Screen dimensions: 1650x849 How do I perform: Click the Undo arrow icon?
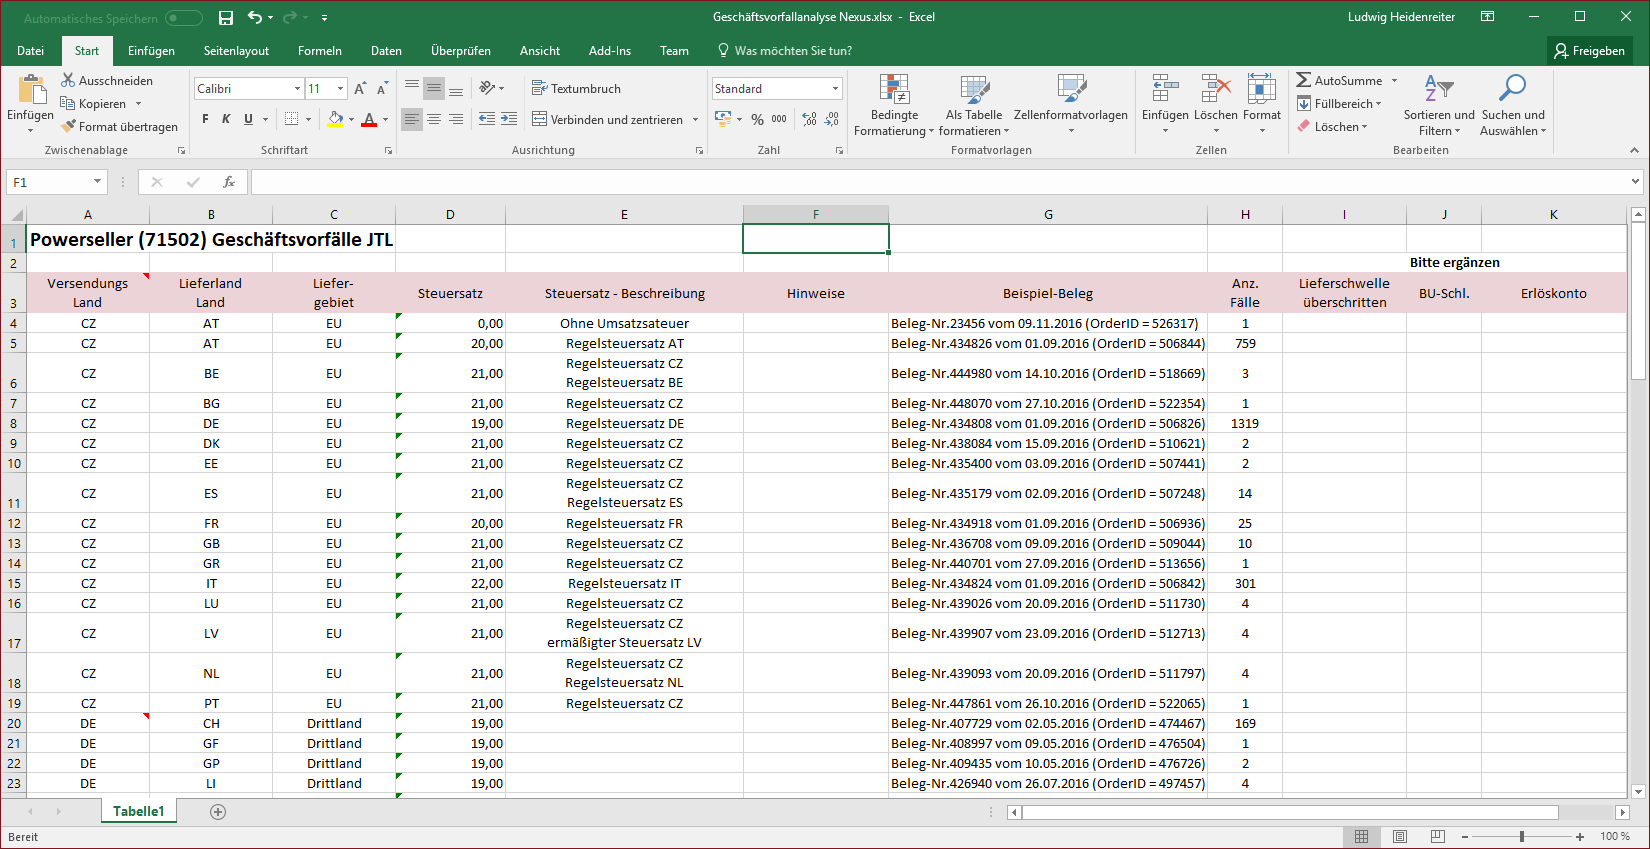point(255,17)
